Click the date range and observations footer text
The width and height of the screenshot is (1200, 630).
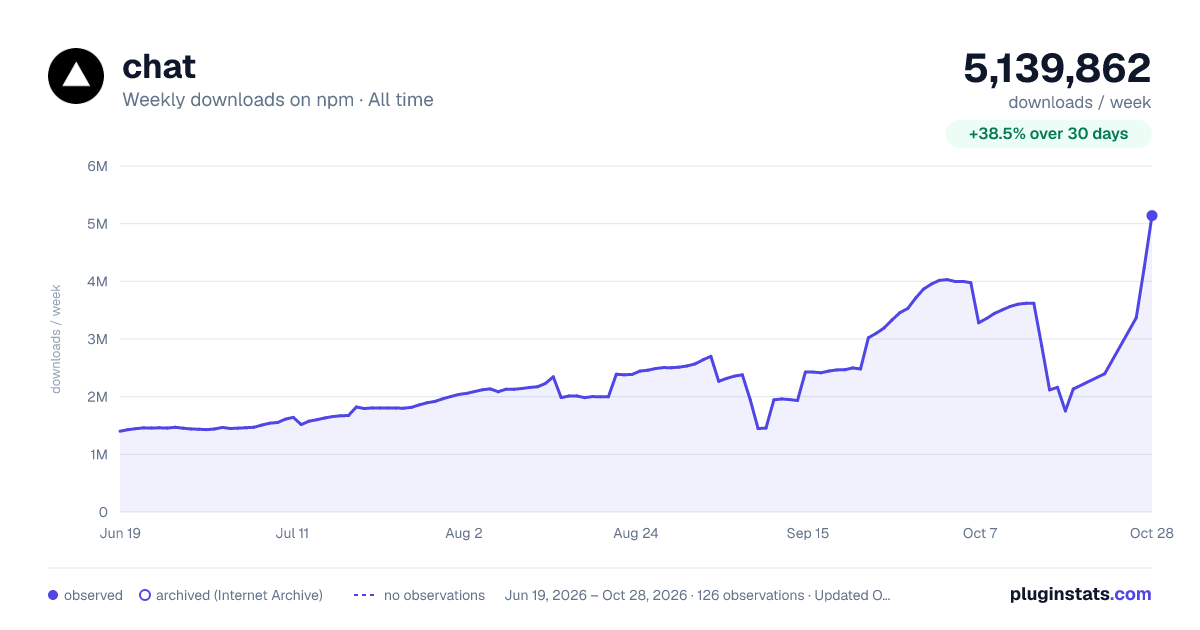tap(698, 595)
